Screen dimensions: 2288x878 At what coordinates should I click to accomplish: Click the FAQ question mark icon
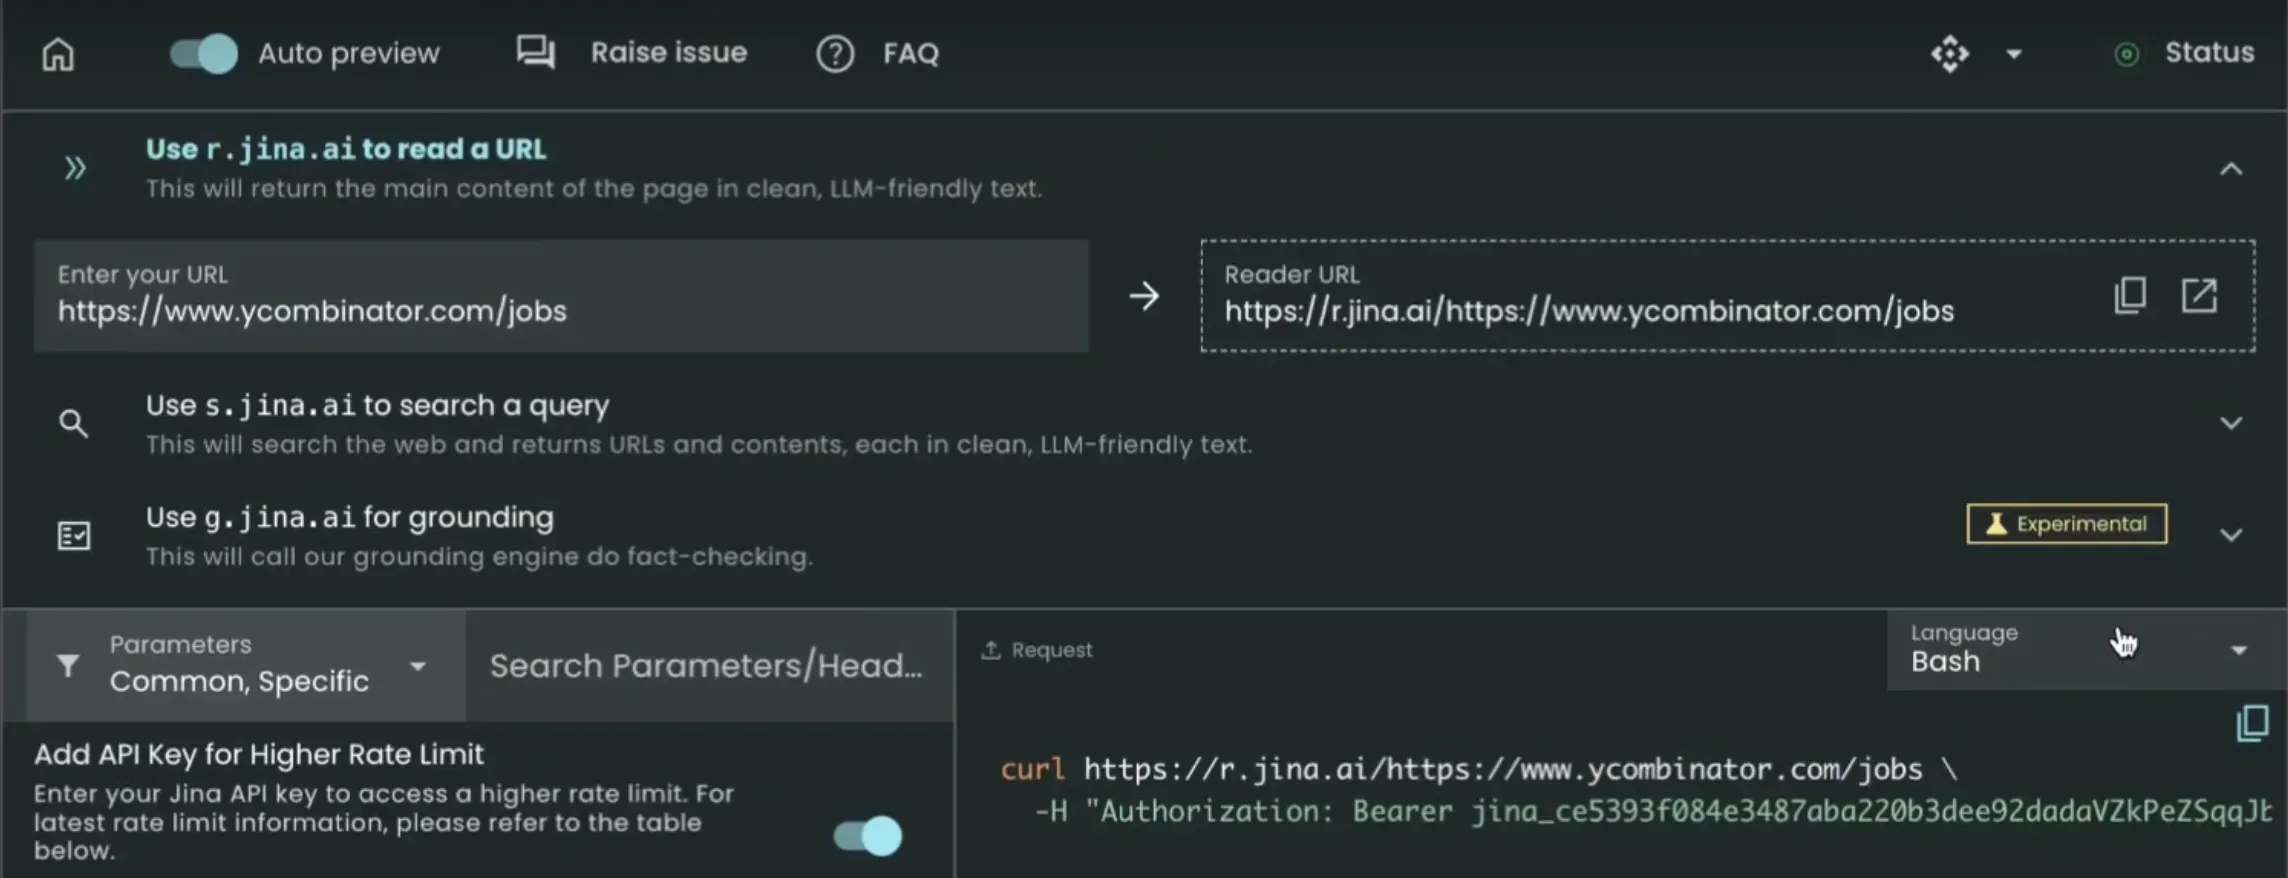(x=835, y=54)
